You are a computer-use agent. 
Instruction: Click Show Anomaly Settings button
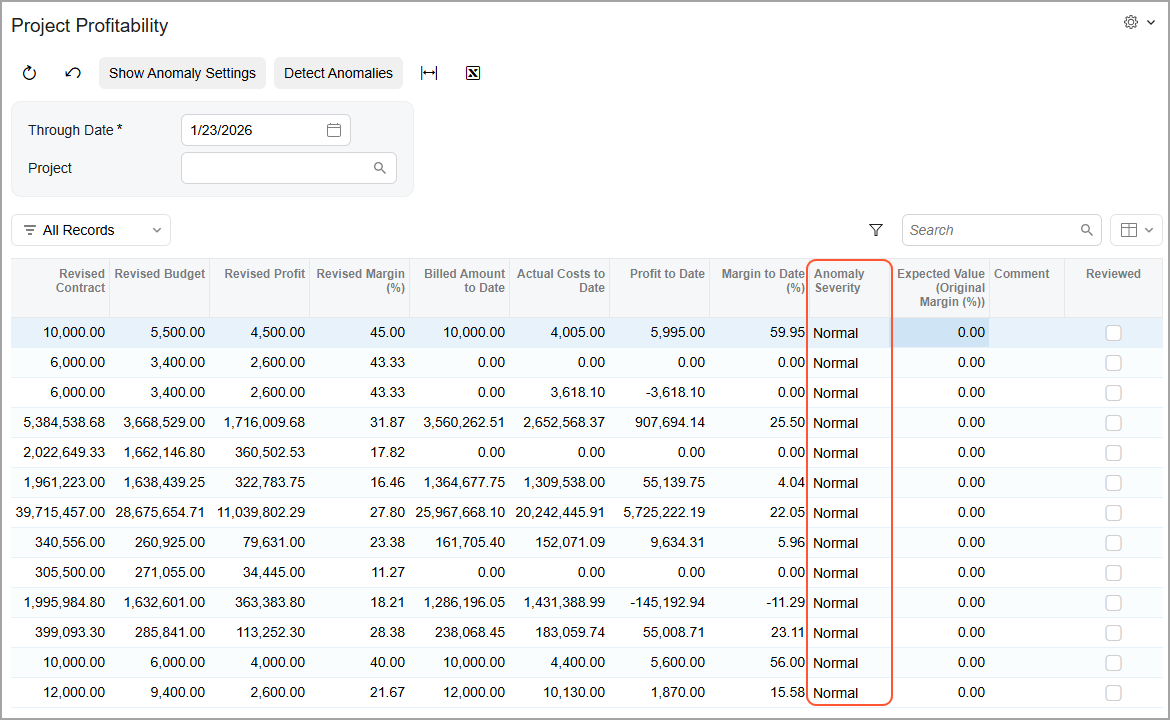[182, 73]
